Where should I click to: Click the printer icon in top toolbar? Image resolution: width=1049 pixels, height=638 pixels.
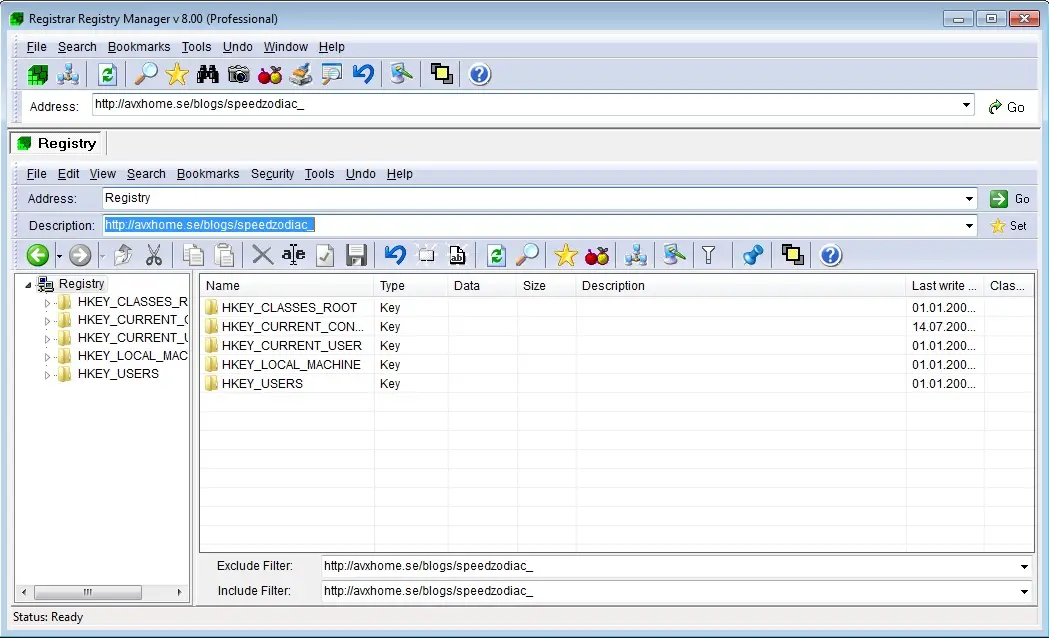click(x=300, y=74)
